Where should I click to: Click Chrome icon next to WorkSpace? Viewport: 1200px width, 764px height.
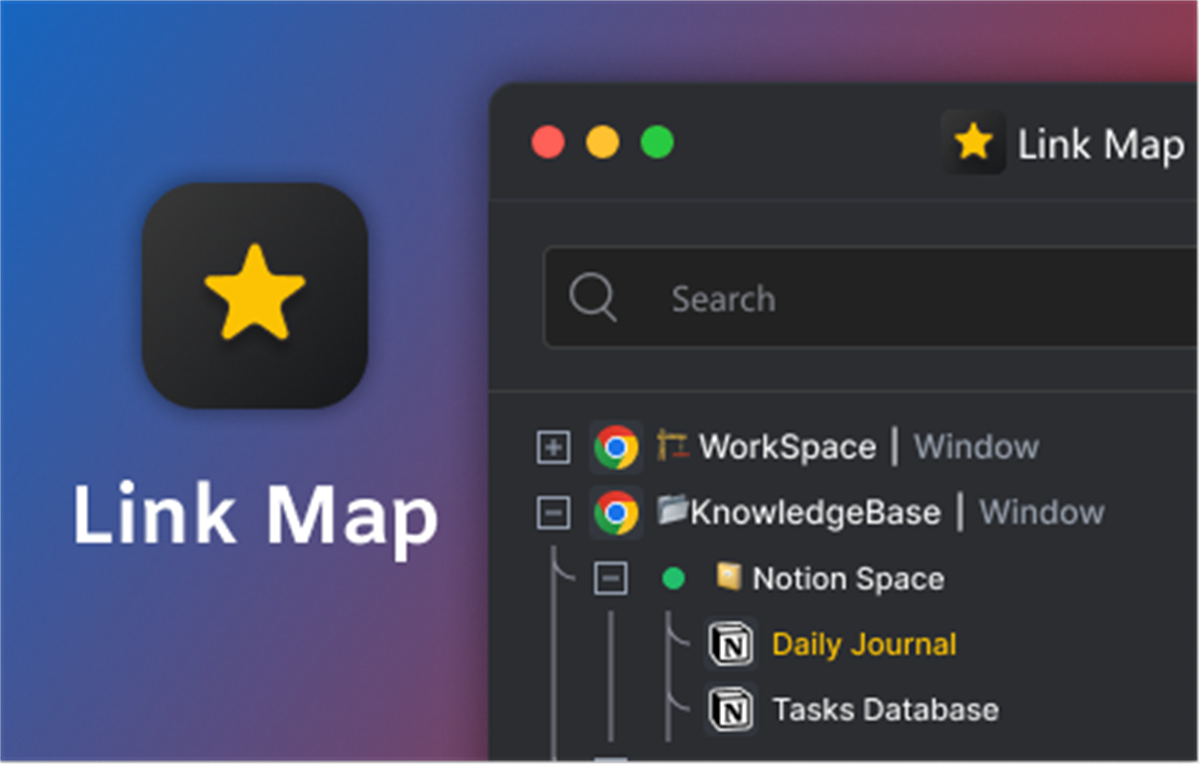tap(616, 447)
